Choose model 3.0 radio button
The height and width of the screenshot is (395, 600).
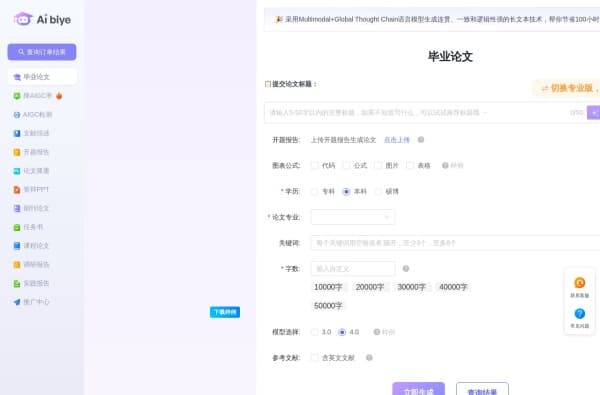(315, 332)
